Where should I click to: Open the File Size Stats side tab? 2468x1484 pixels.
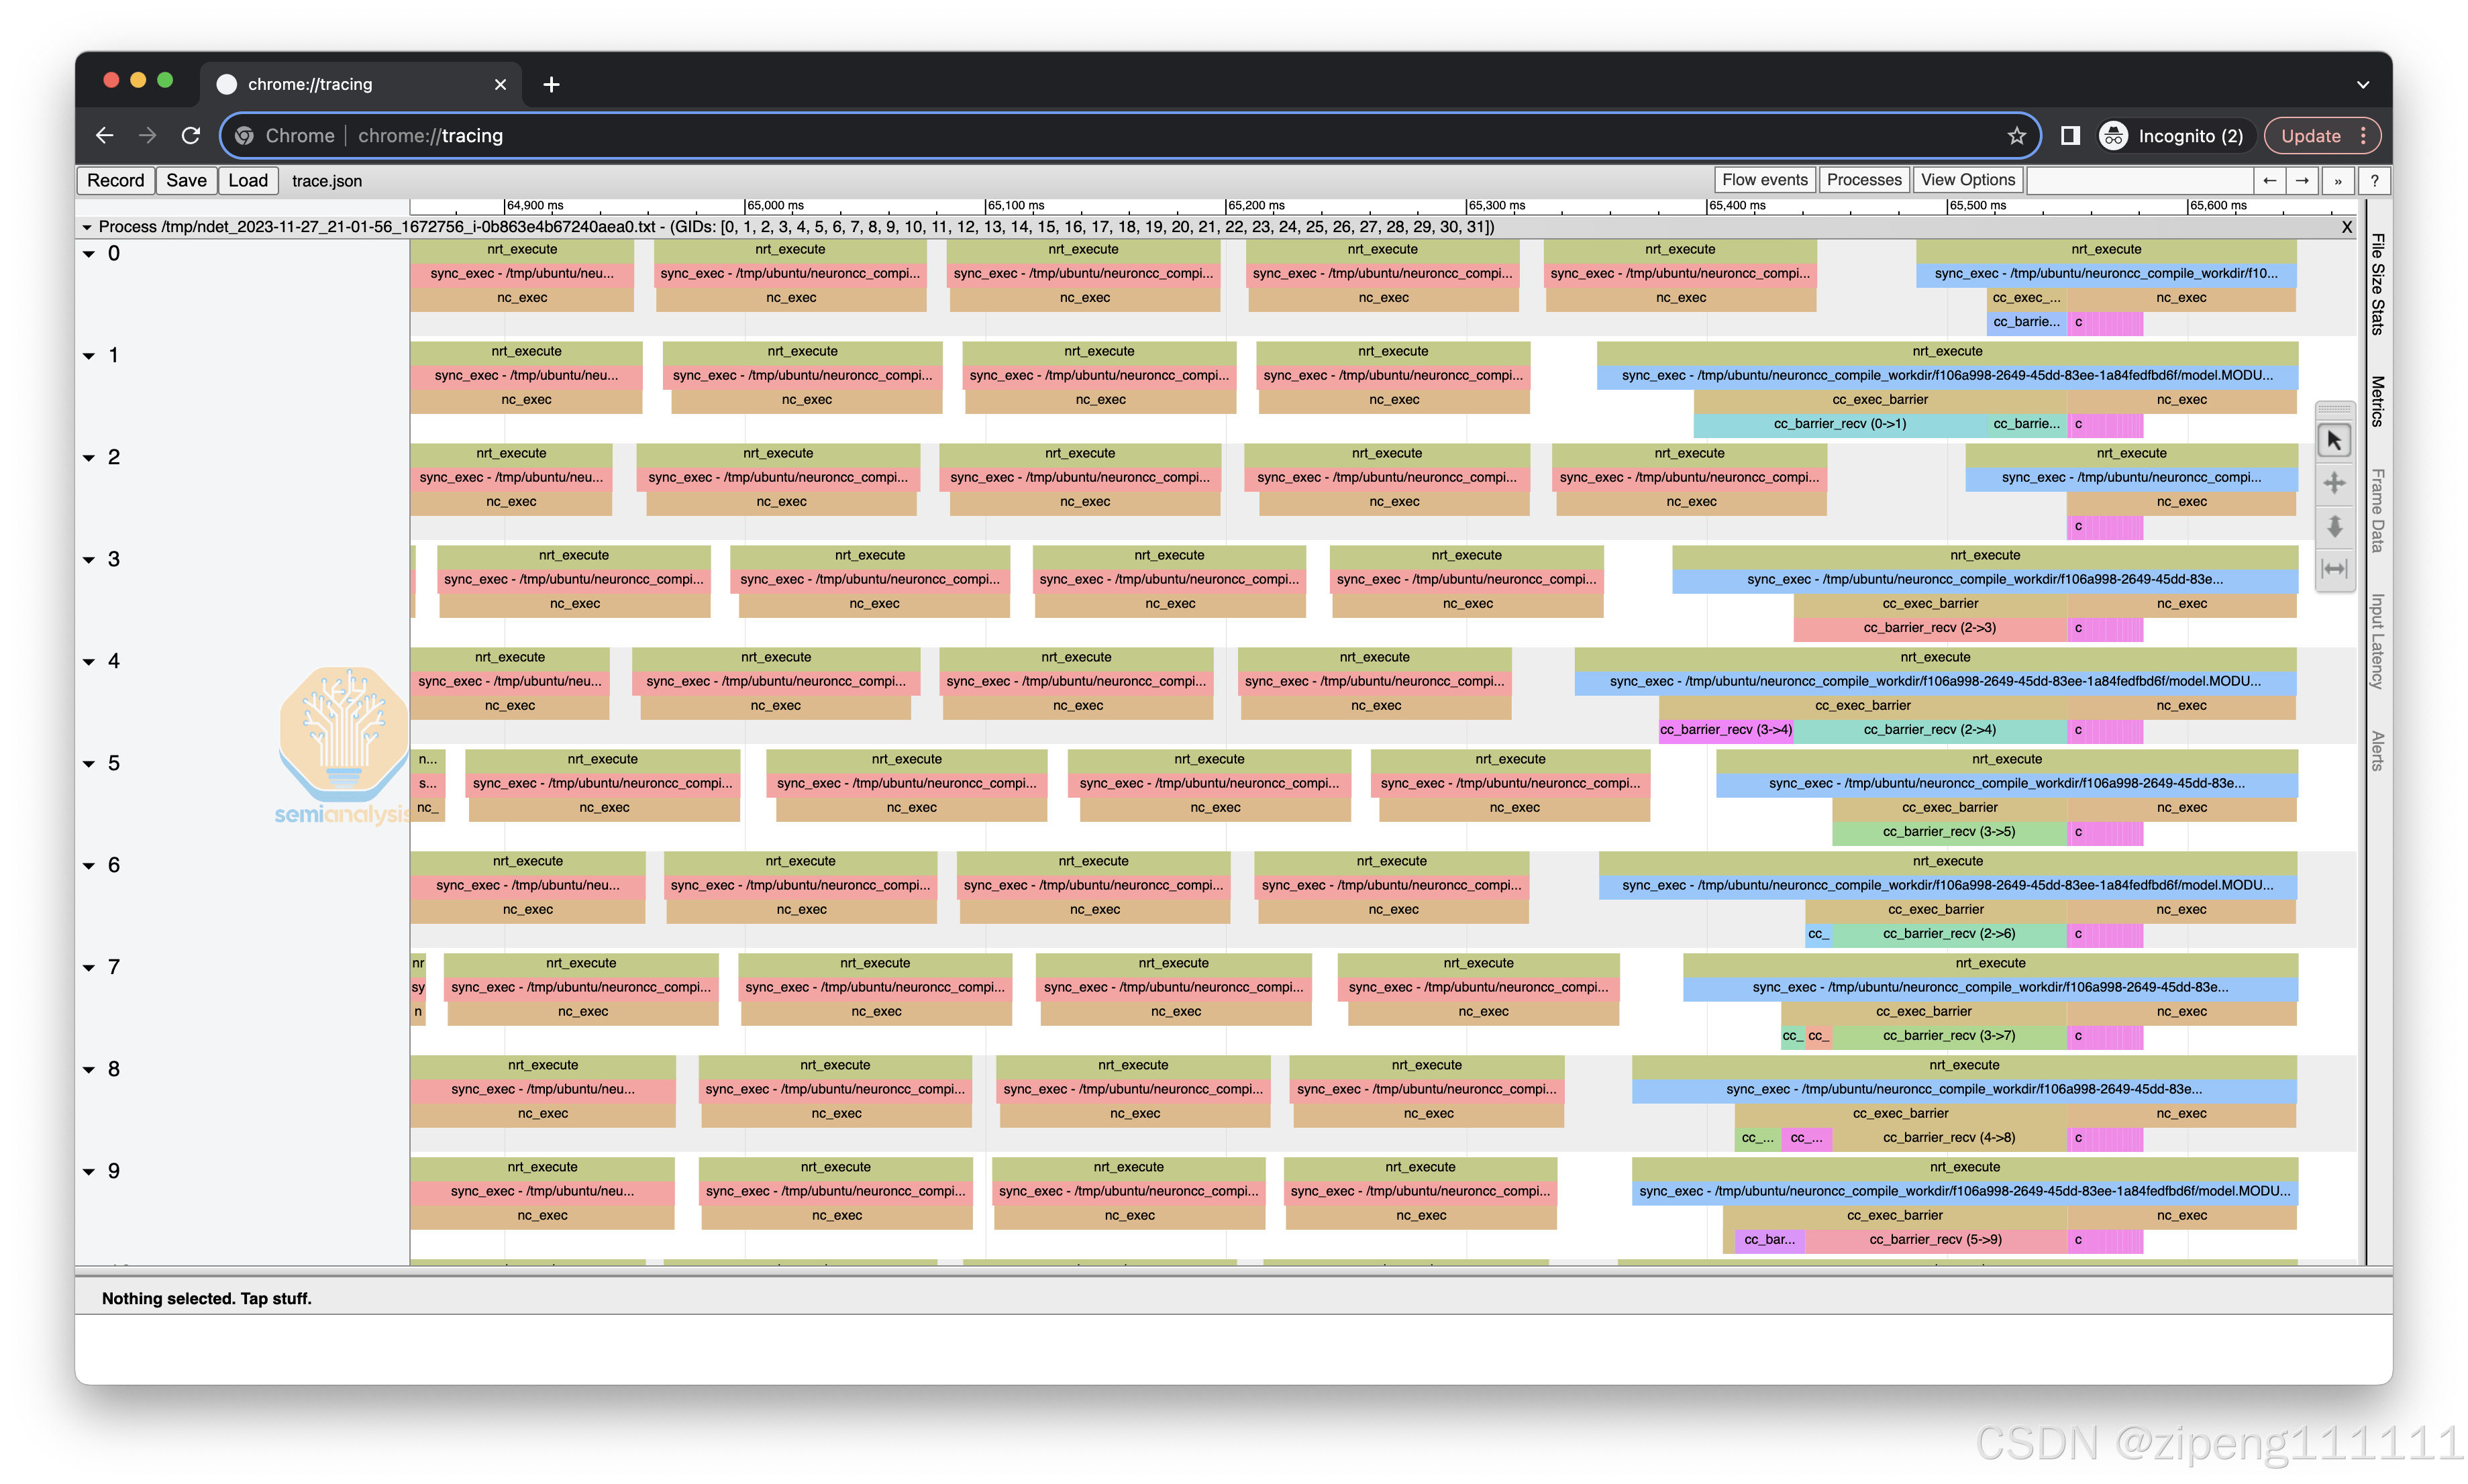coord(2378,284)
